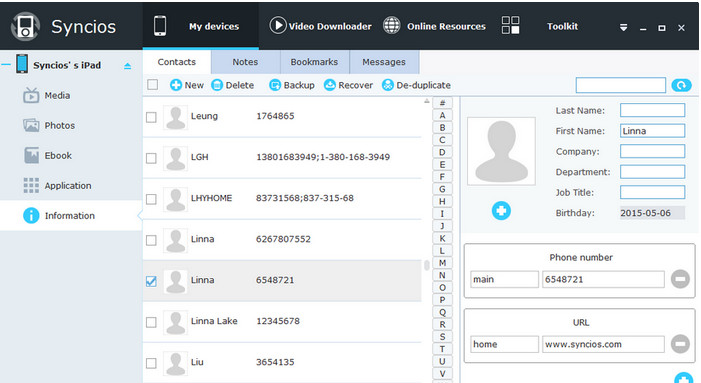Open the My devices tab
The height and width of the screenshot is (383, 701).
200,26
